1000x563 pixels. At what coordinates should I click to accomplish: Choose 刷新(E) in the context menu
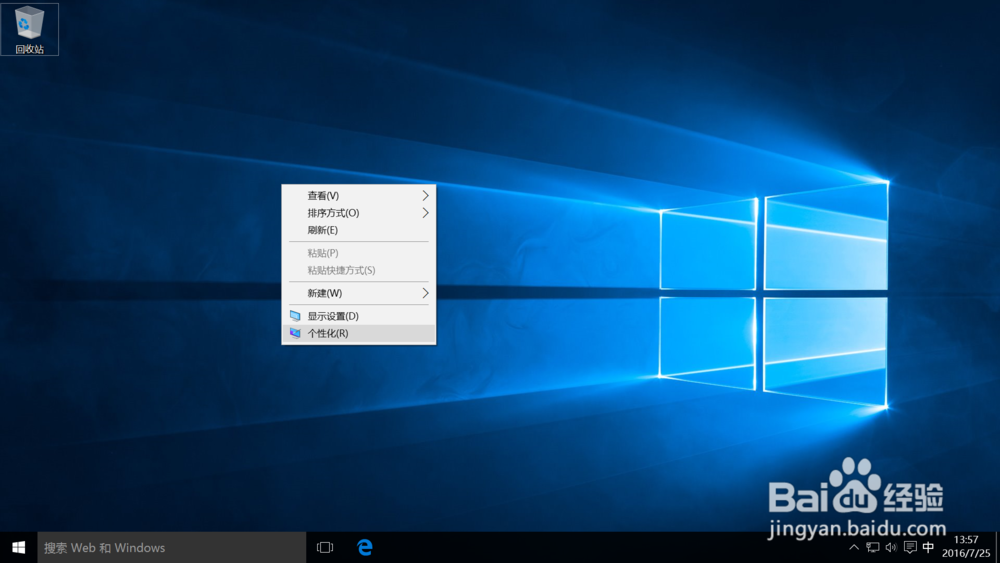coord(359,230)
